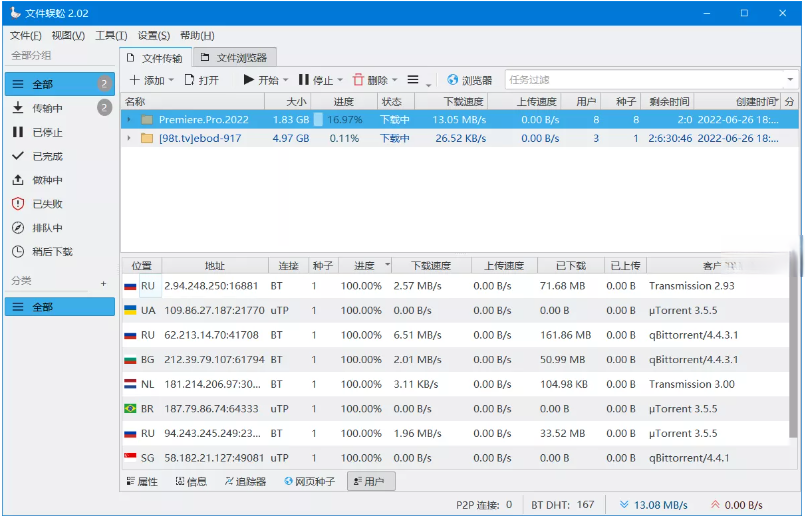The image size is (806, 517).
Task: Sort tasks by the 状态 column header
Action: (x=396, y=101)
